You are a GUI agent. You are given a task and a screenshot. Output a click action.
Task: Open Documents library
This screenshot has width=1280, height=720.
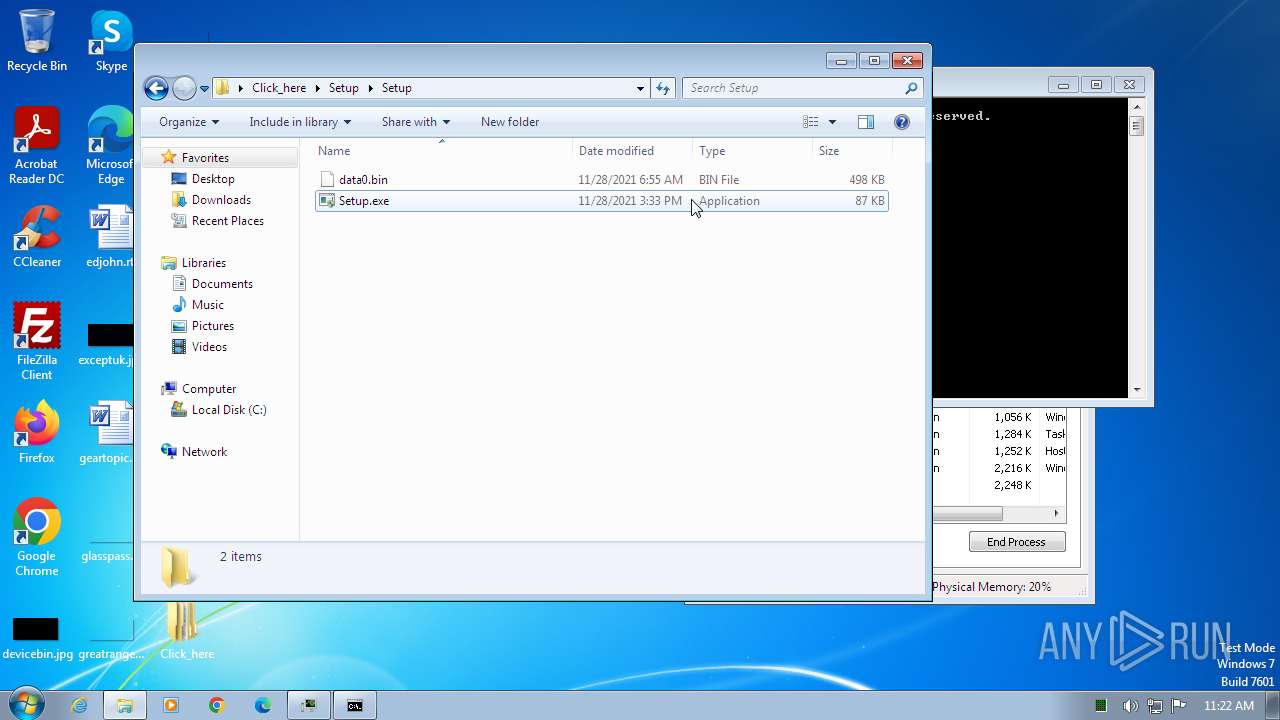click(x=222, y=284)
